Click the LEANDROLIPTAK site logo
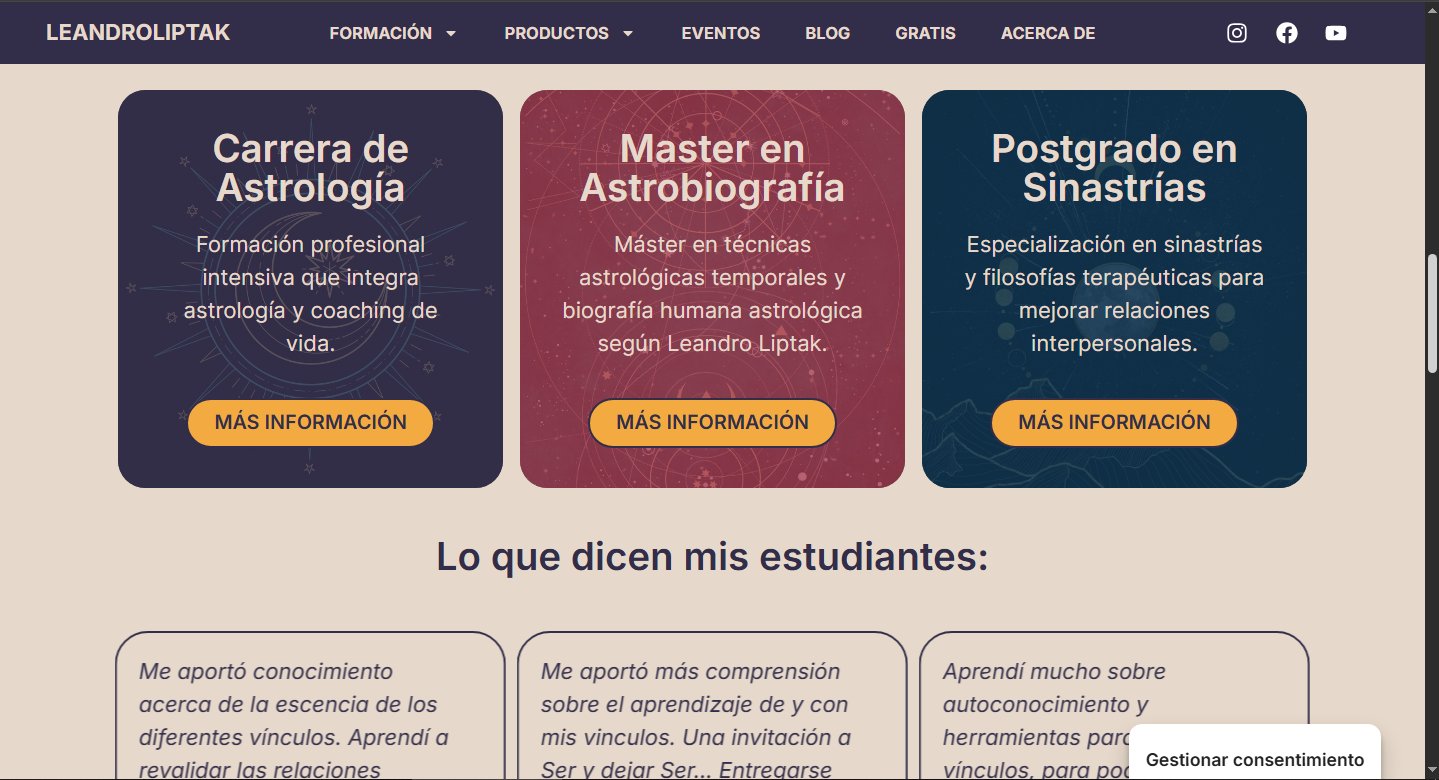This screenshot has width=1439, height=780. tap(138, 33)
